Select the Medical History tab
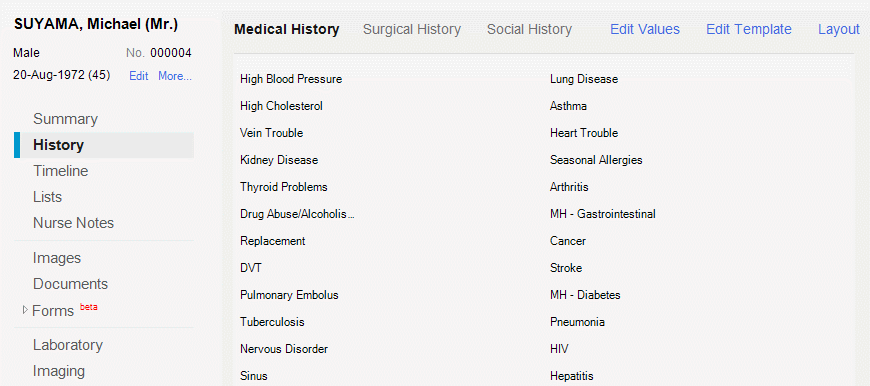This screenshot has height=386, width=870. 287,29
